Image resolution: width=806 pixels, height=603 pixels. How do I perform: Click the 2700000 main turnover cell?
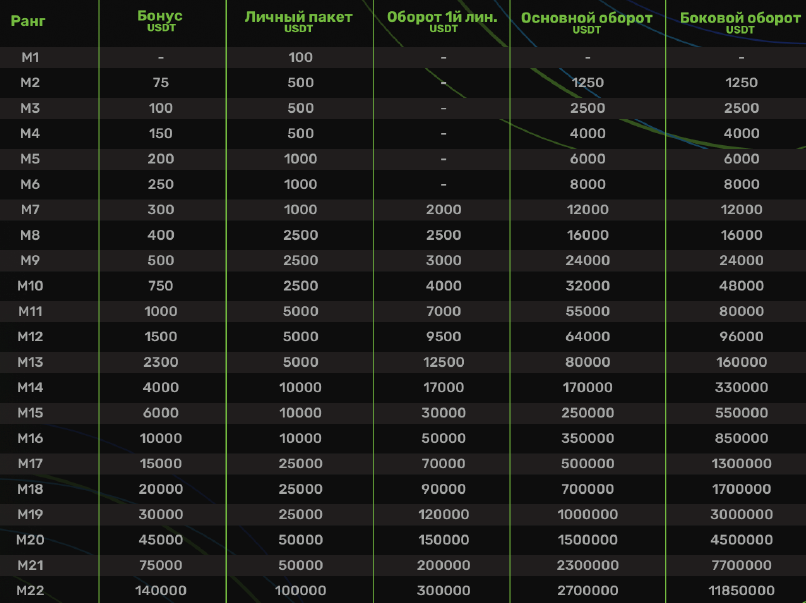(587, 591)
